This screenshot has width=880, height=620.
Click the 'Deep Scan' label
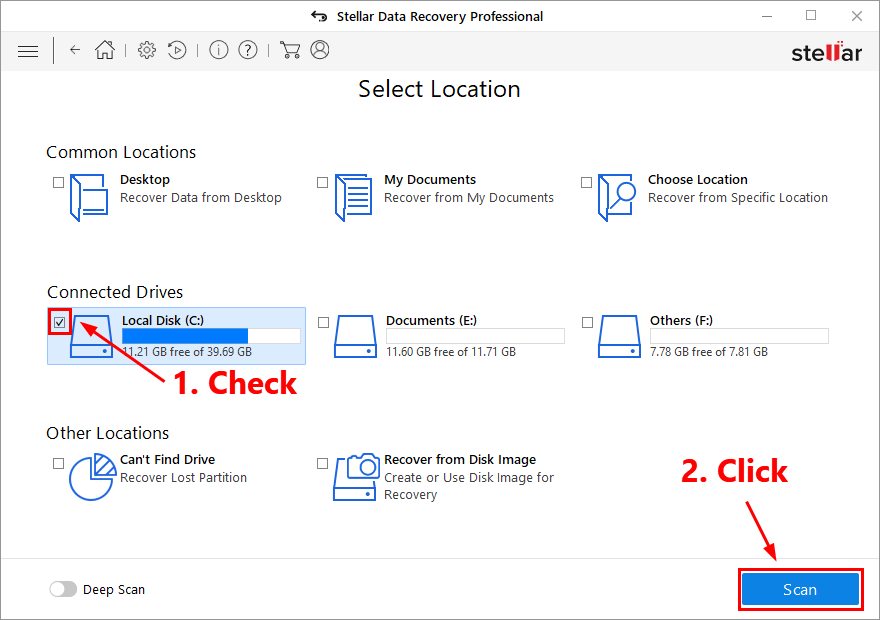tap(114, 590)
